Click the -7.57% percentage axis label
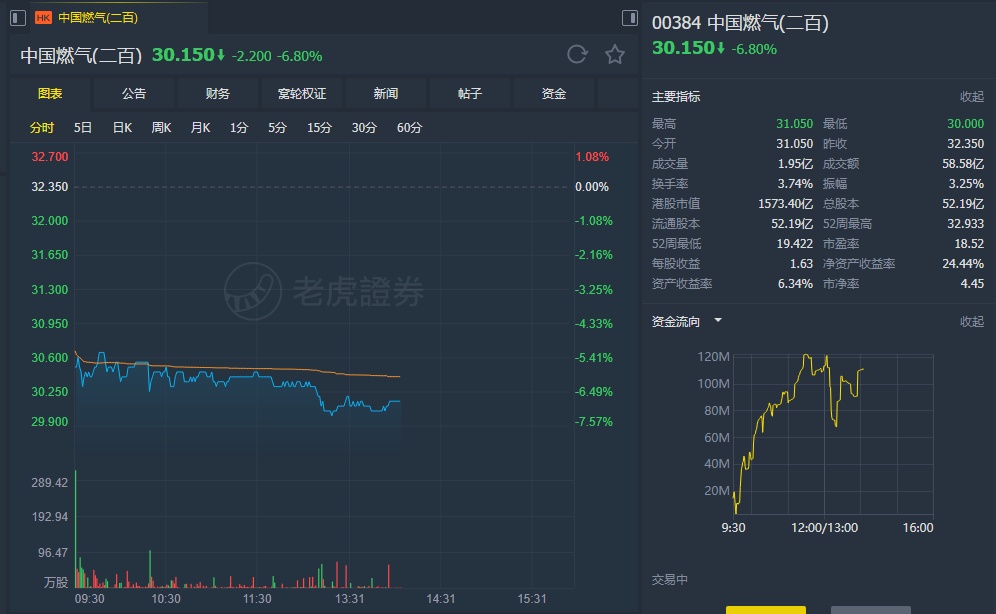The width and height of the screenshot is (996, 614). tap(594, 422)
